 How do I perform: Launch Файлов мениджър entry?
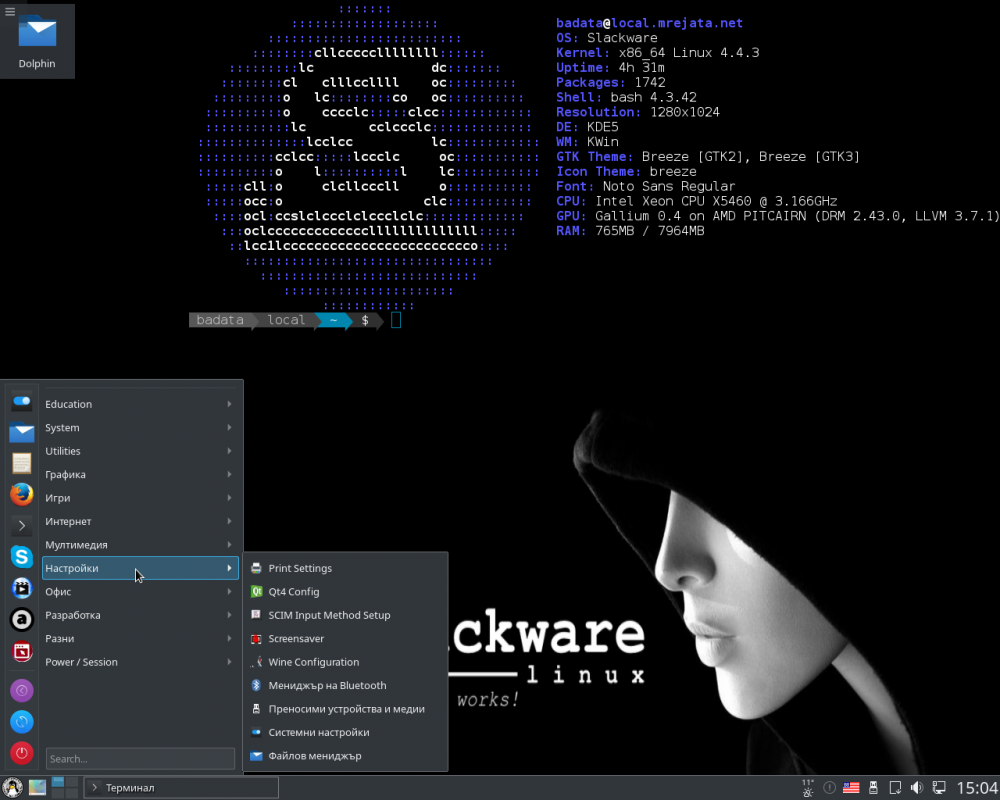click(x=345, y=756)
